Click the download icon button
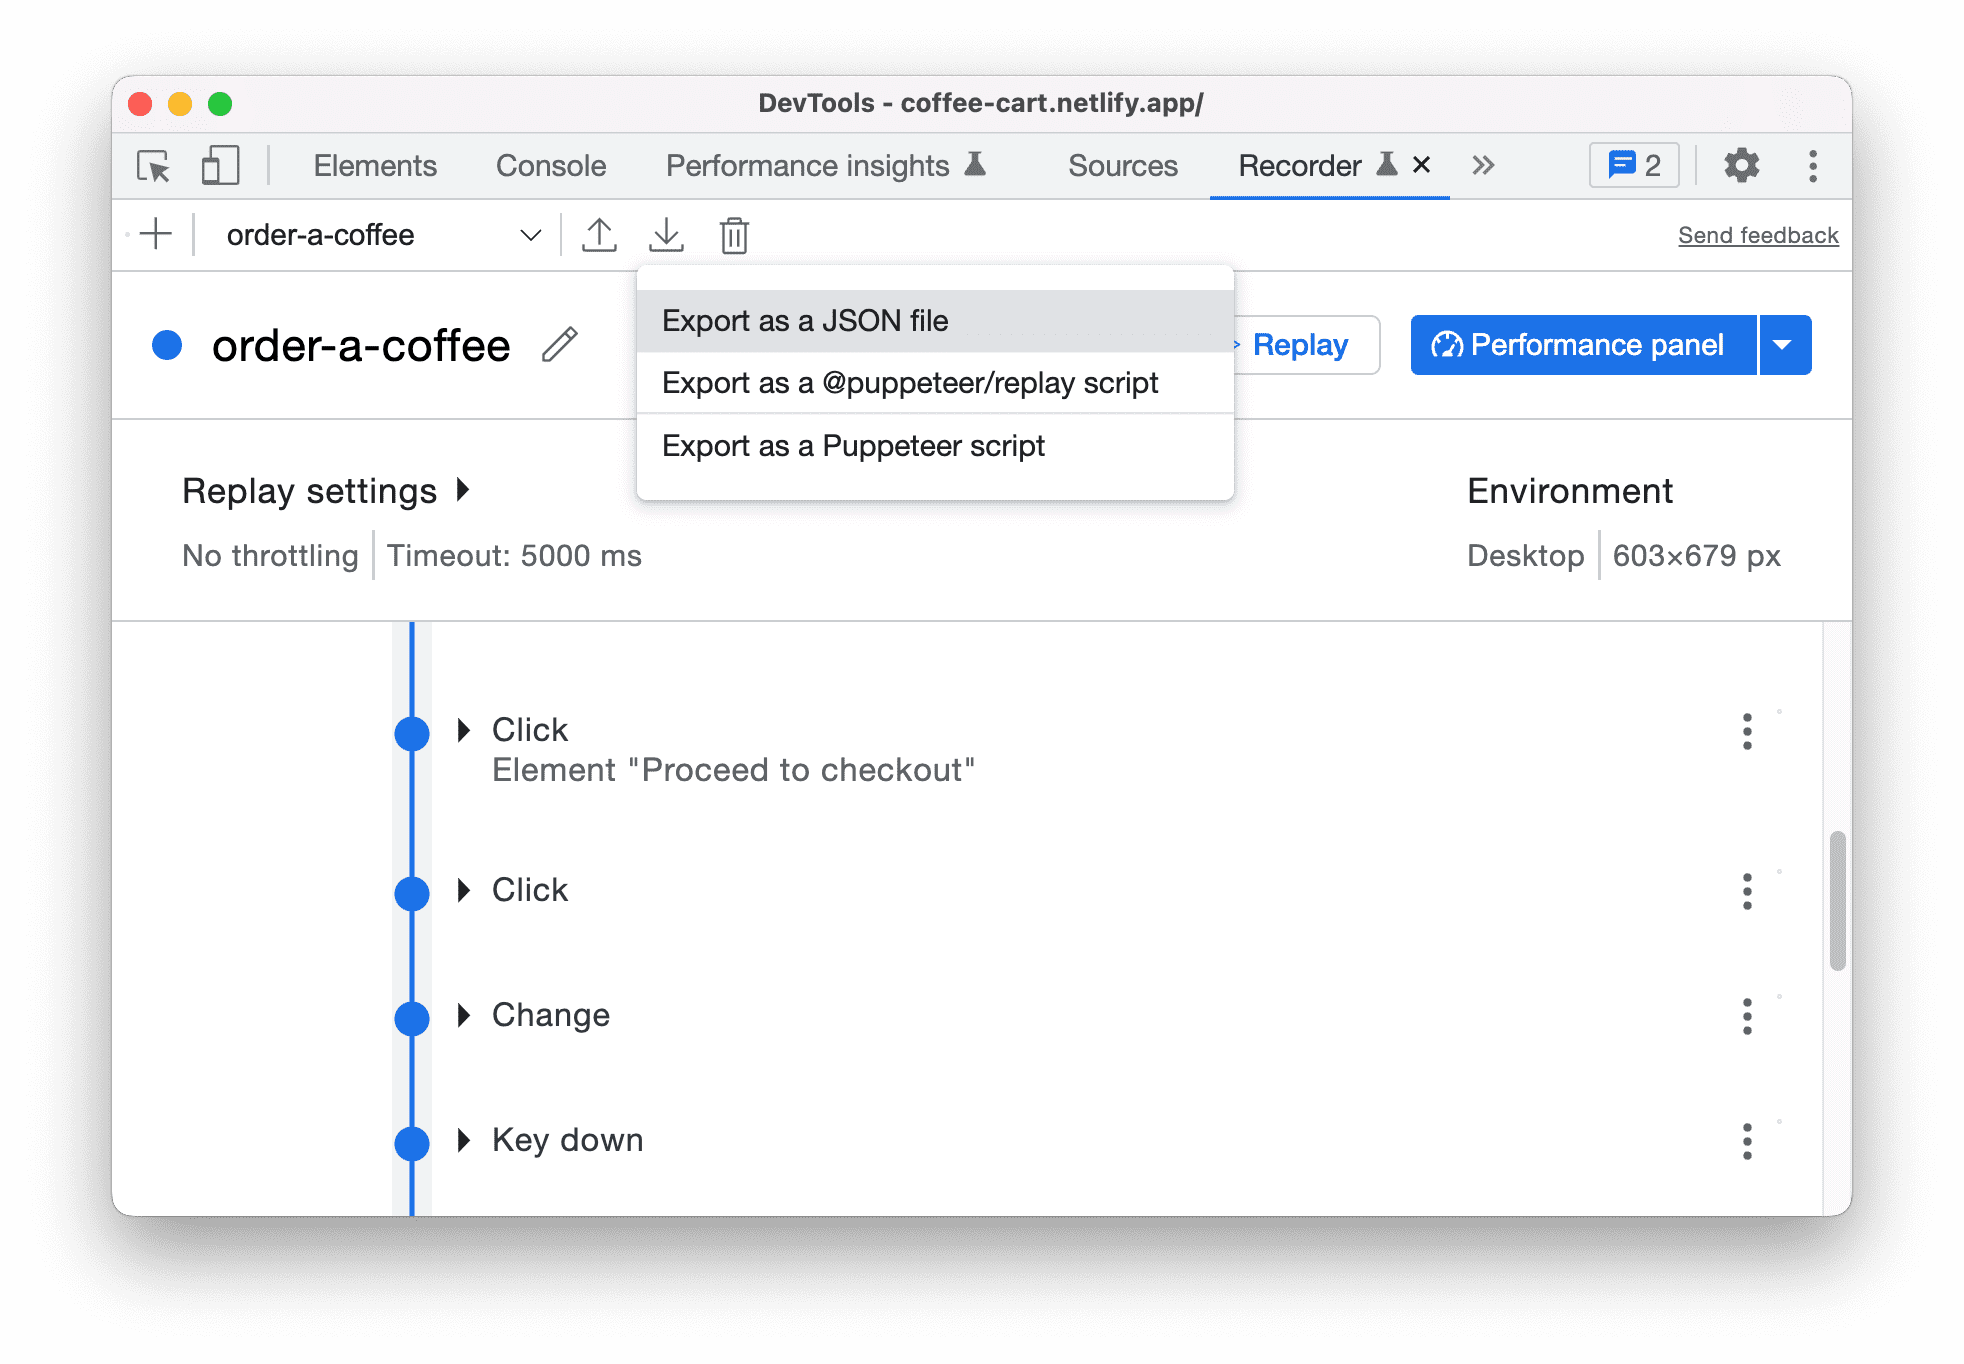This screenshot has height=1364, width=1964. pyautogui.click(x=667, y=236)
